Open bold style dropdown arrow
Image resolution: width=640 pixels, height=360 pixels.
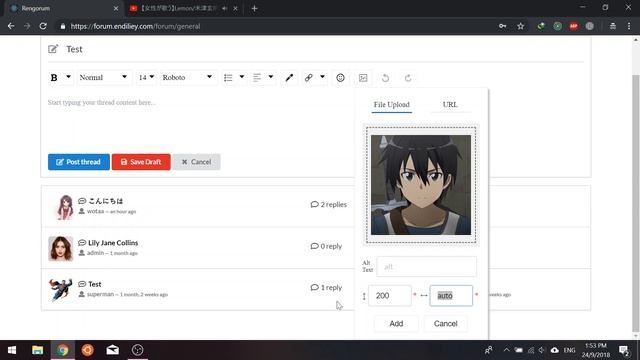coord(68,77)
